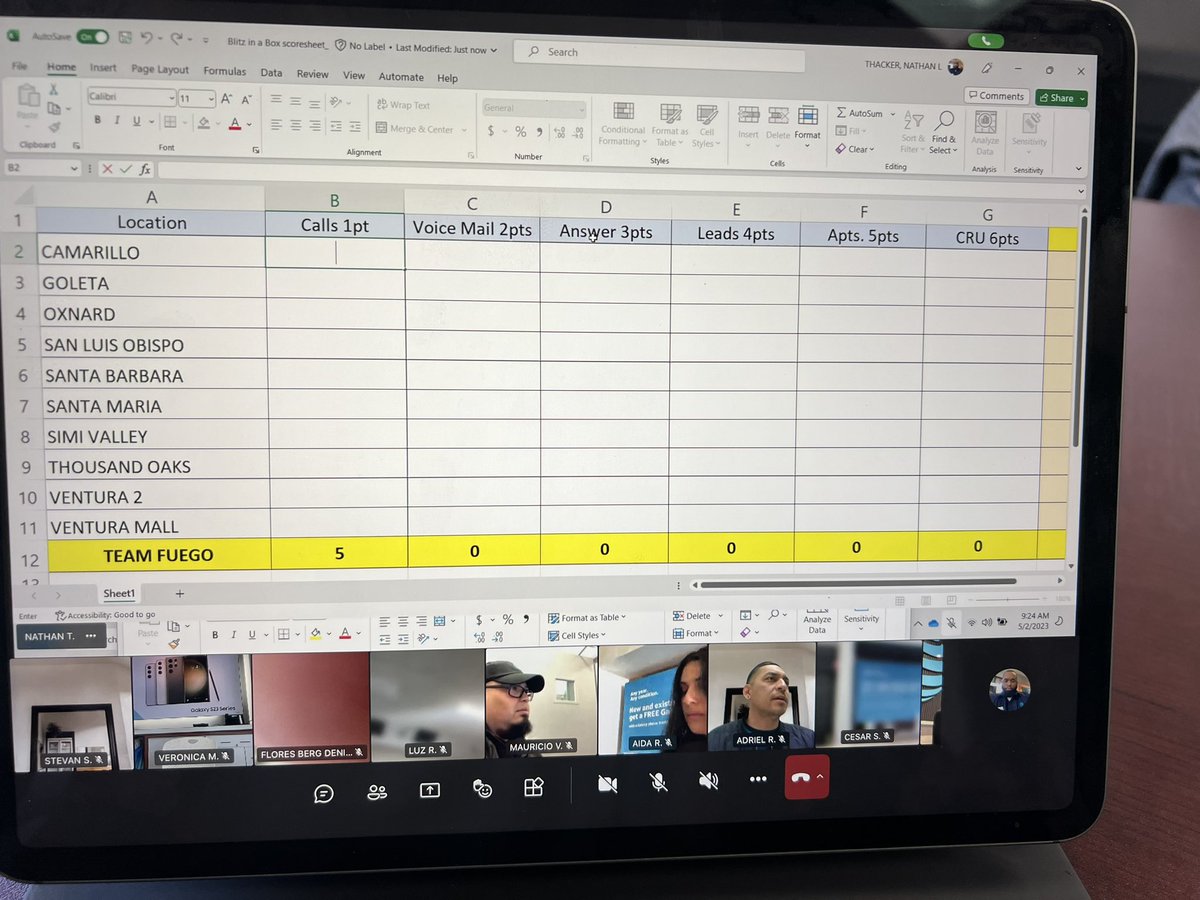Select the SANTA BARBARA cell

click(x=156, y=376)
